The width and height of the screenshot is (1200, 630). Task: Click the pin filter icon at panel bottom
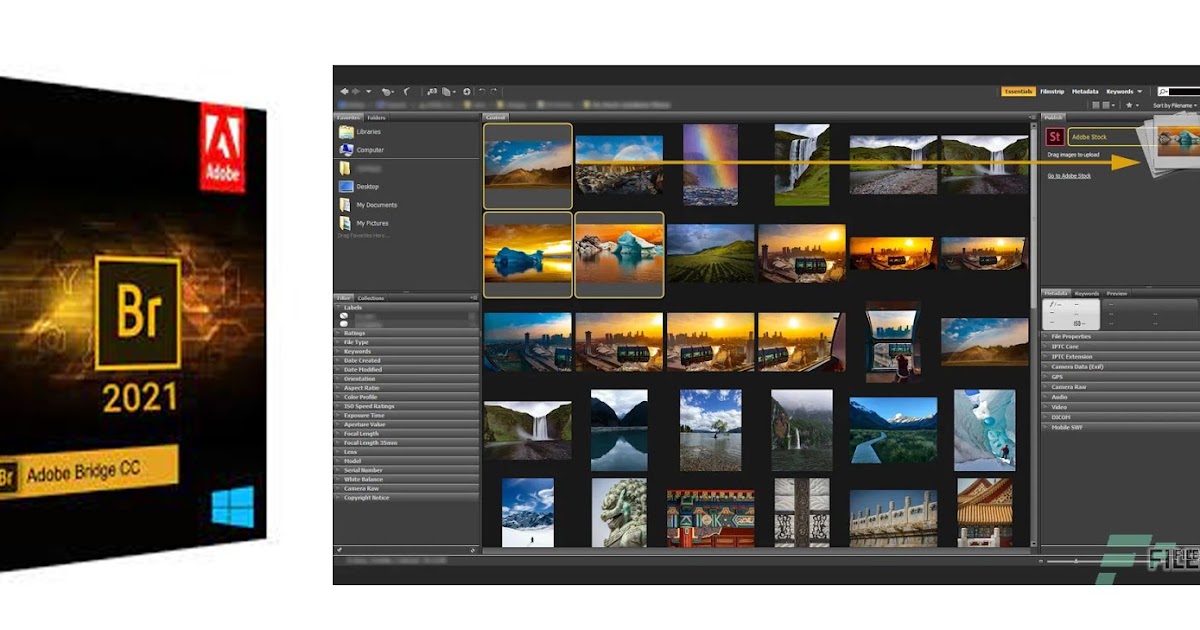point(340,551)
